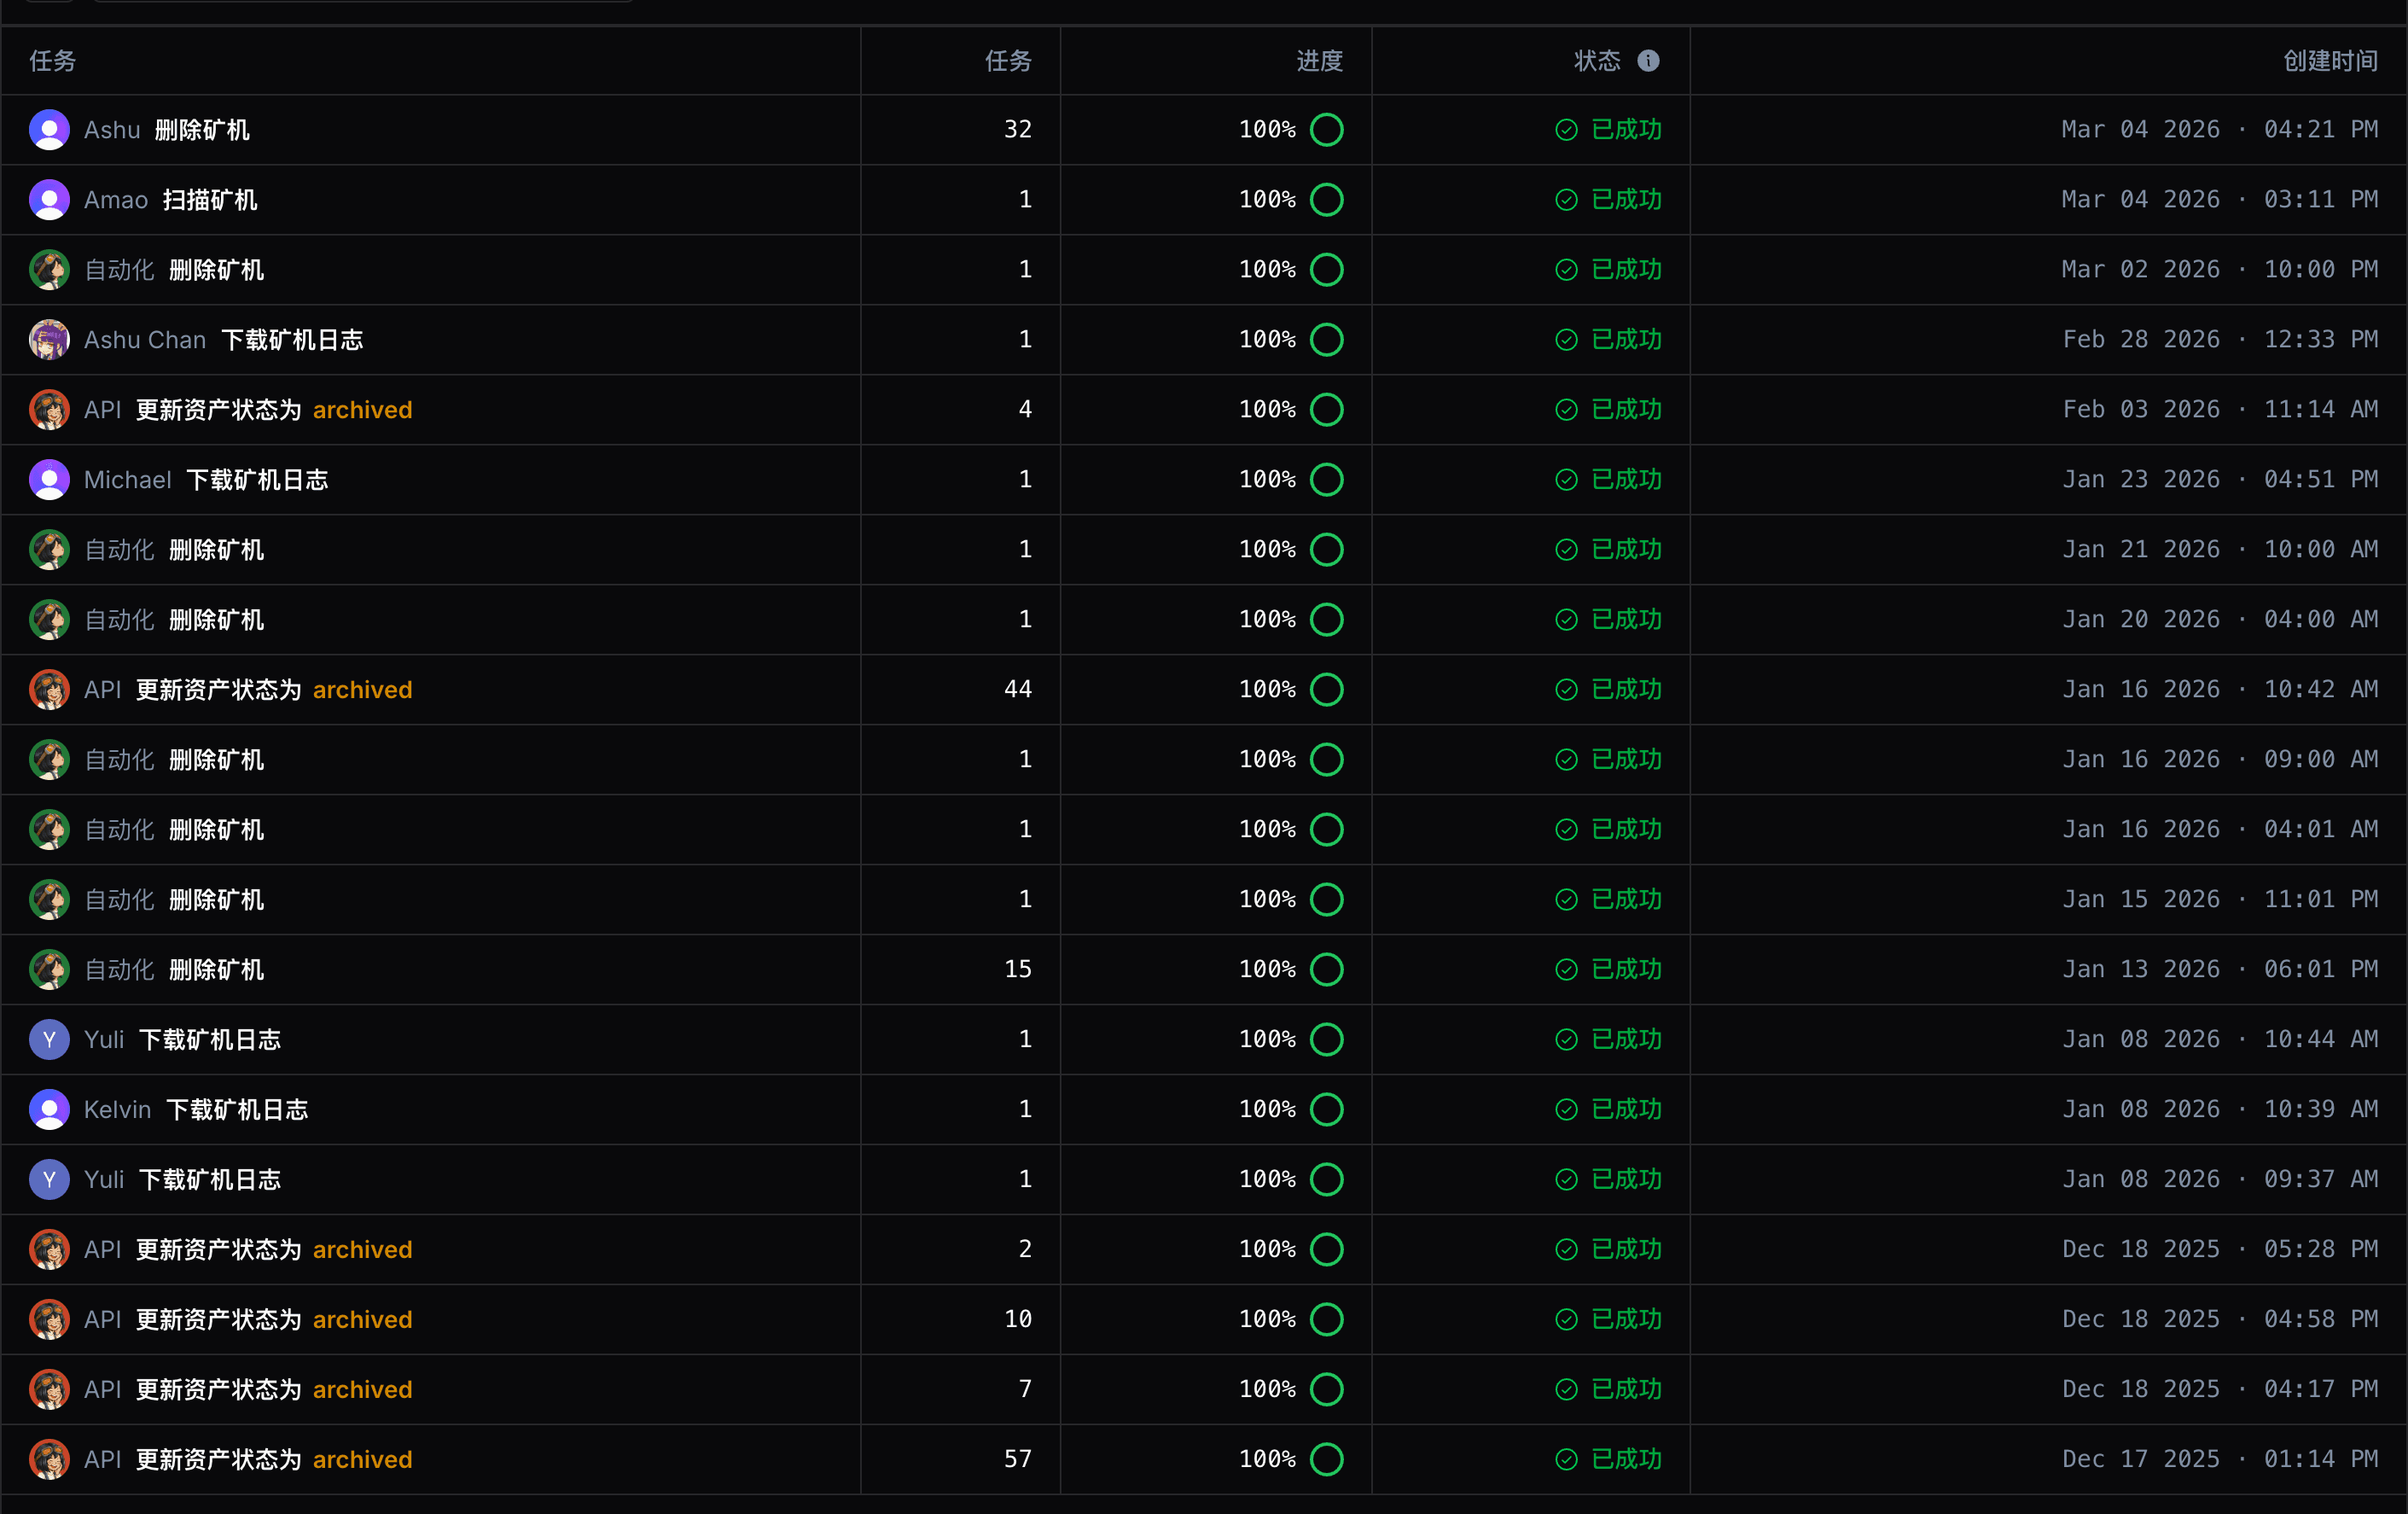The image size is (2408, 1514).
Task: Sort by the 创建时间 column header
Action: pyautogui.click(x=2330, y=60)
